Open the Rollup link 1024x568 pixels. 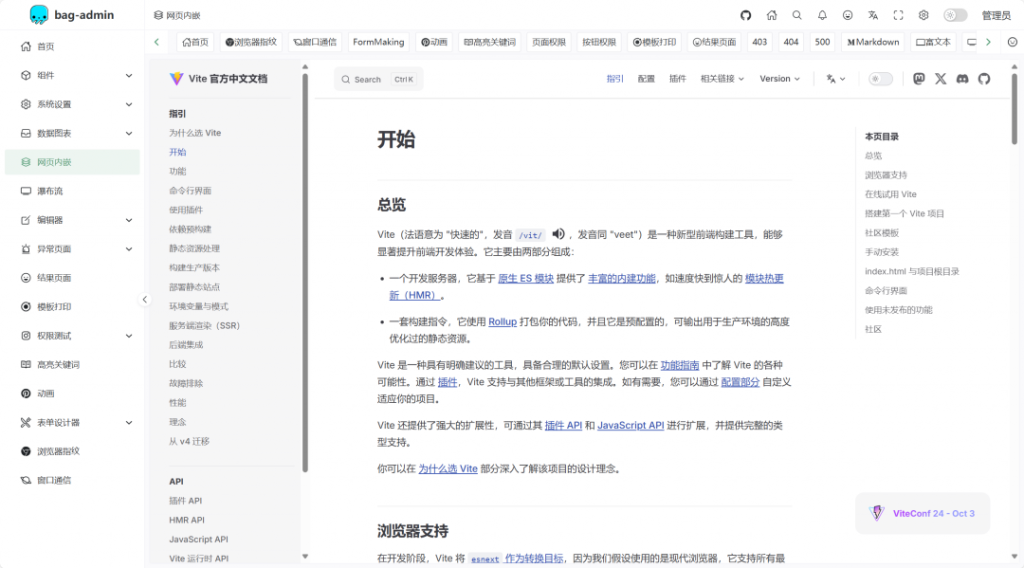pos(502,321)
